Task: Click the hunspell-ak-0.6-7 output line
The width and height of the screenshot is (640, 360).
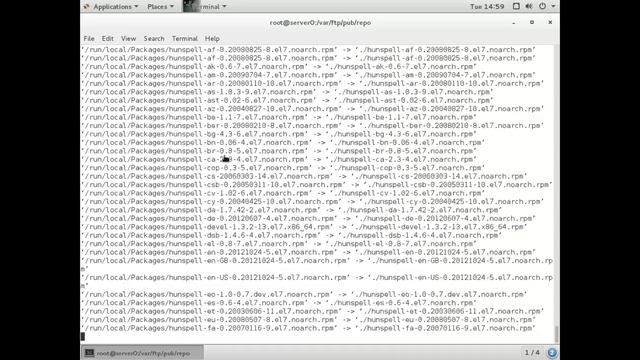Action: pos(279,67)
